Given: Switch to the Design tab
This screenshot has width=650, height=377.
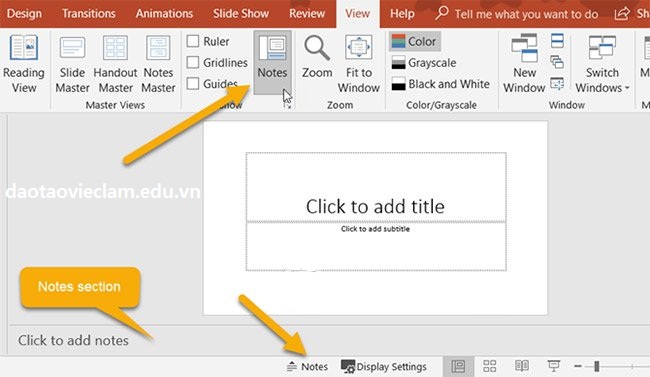Looking at the screenshot, I should pyautogui.click(x=24, y=14).
